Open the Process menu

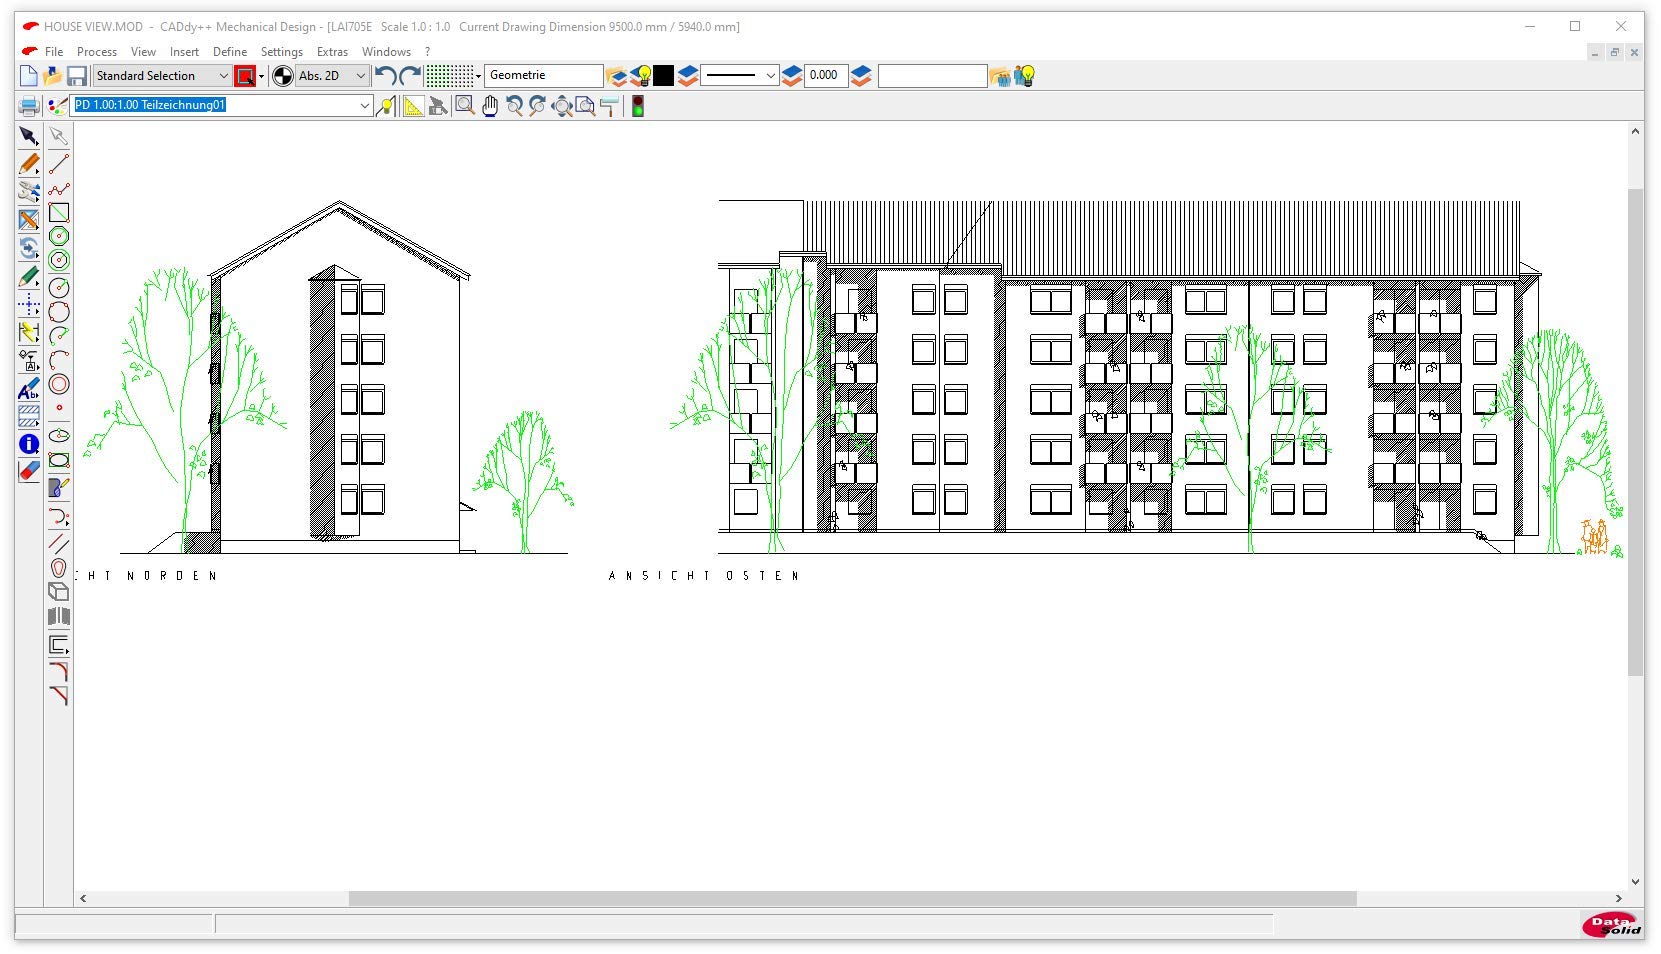coord(97,52)
